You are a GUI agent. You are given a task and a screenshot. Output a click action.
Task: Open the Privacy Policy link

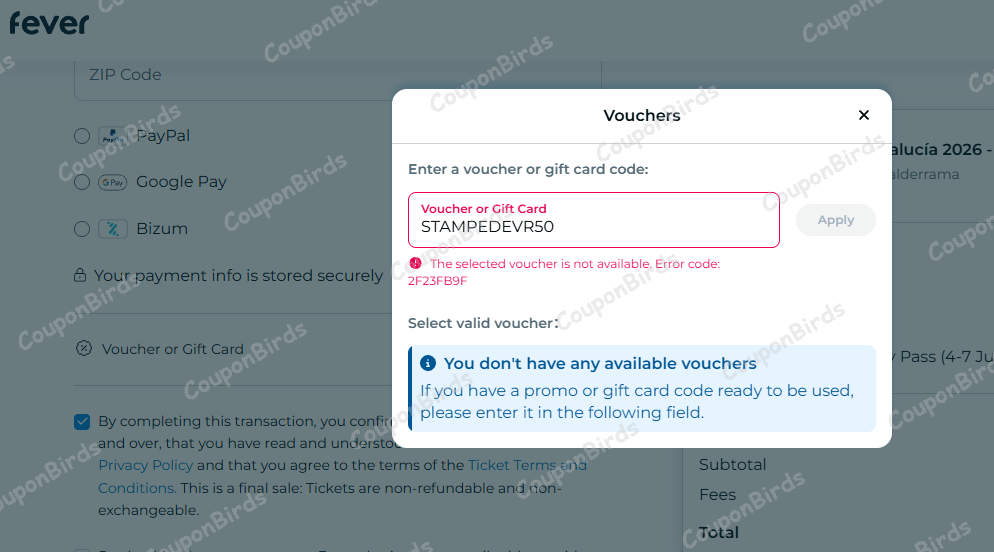pos(145,465)
